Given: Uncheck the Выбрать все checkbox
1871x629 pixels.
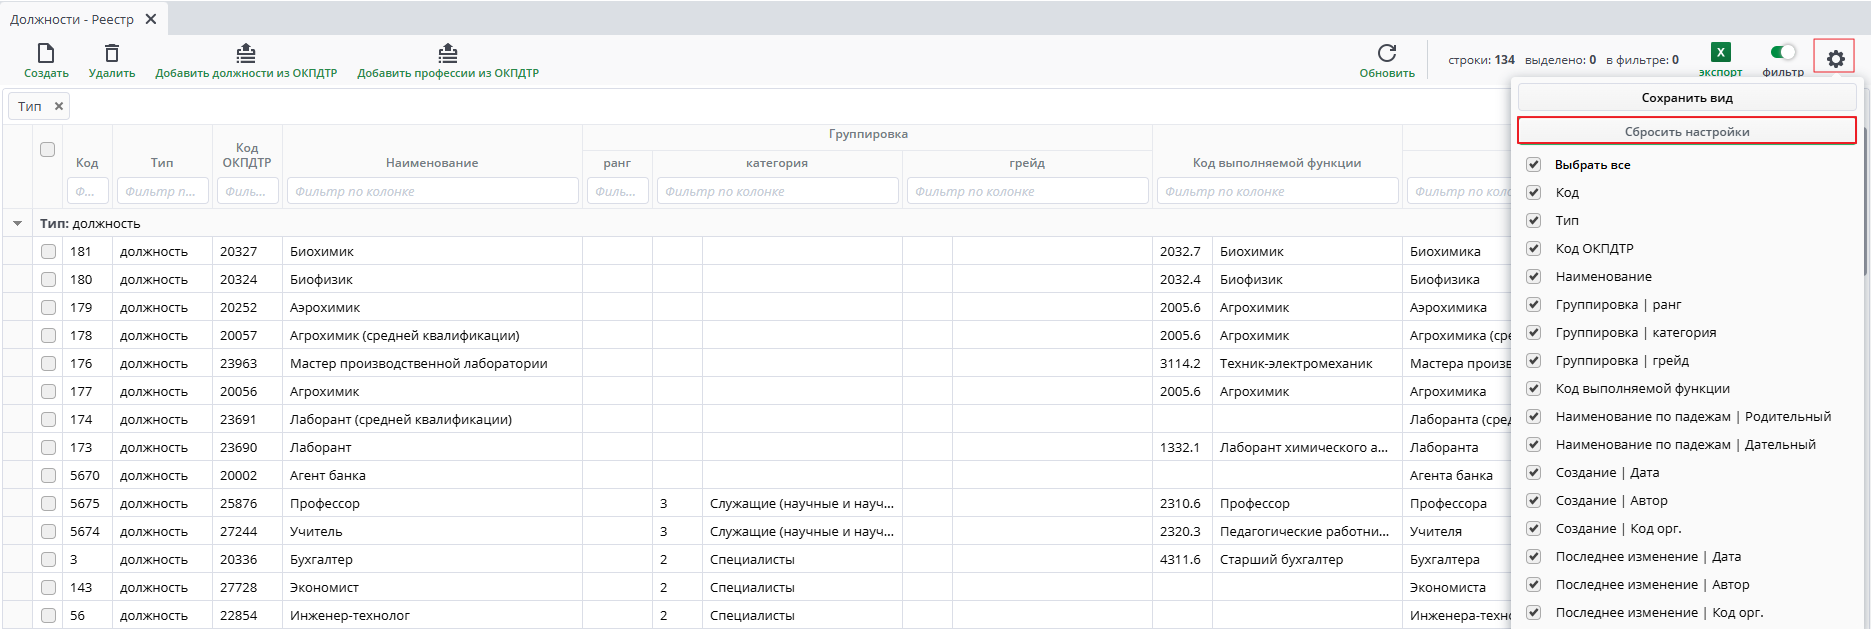Looking at the screenshot, I should click(1534, 165).
